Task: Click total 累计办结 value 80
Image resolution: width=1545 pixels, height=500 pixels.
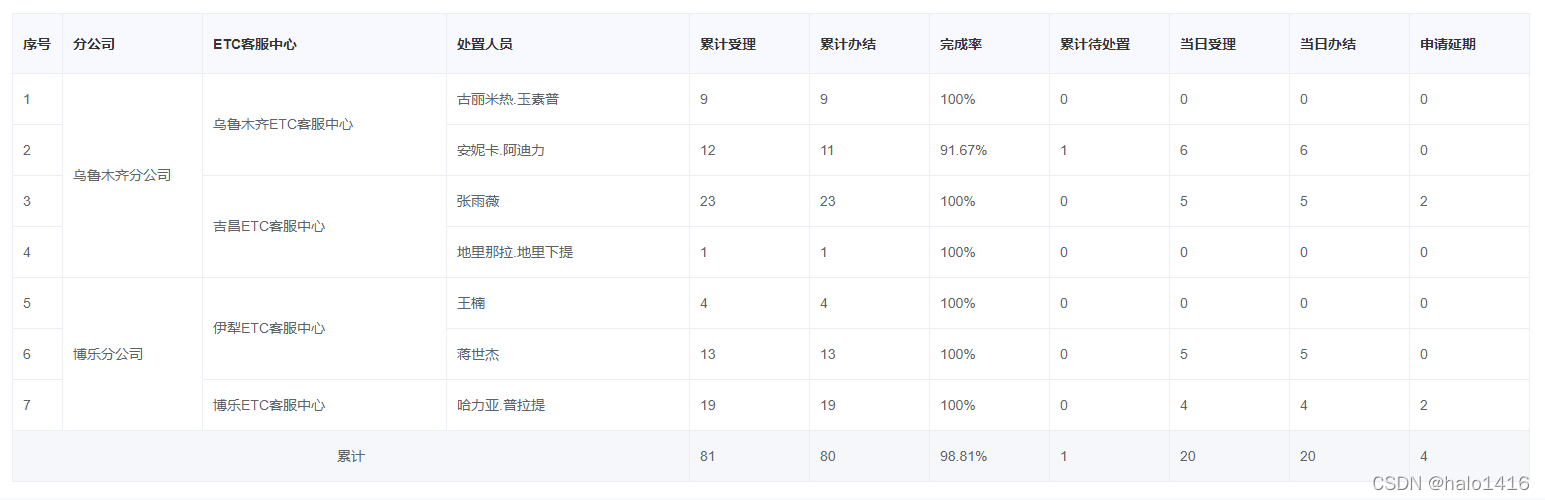Action: pyautogui.click(x=828, y=456)
